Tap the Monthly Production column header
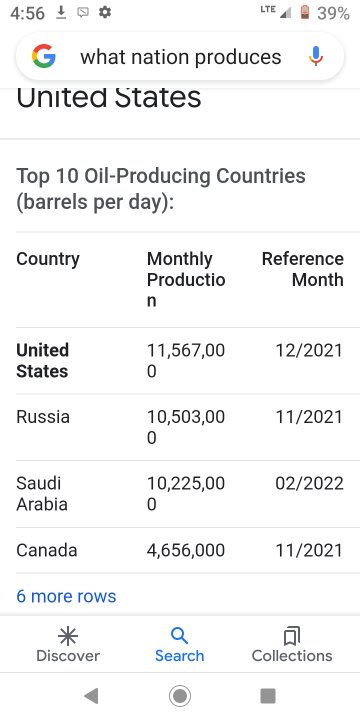The width and height of the screenshot is (360, 720). pyautogui.click(x=186, y=280)
